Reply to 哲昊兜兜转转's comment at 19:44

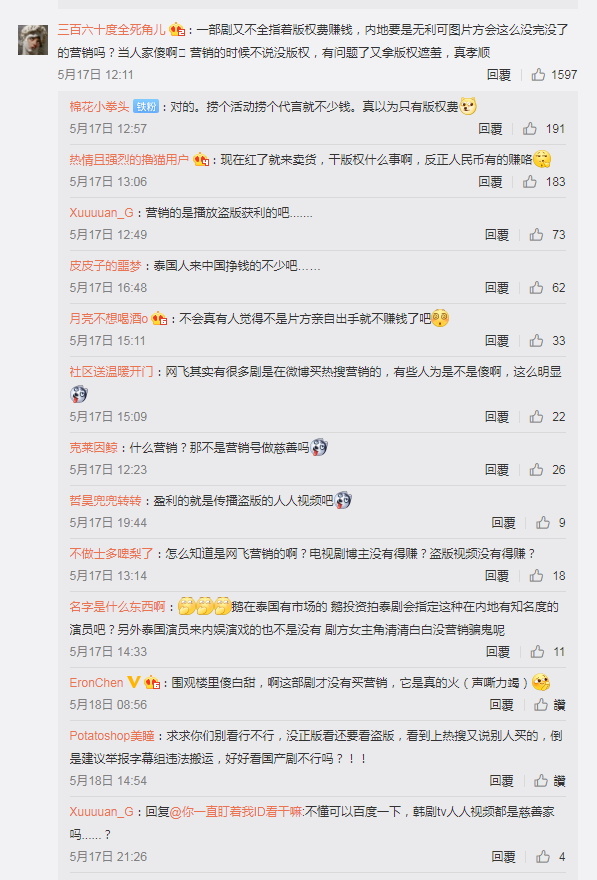(x=503, y=522)
